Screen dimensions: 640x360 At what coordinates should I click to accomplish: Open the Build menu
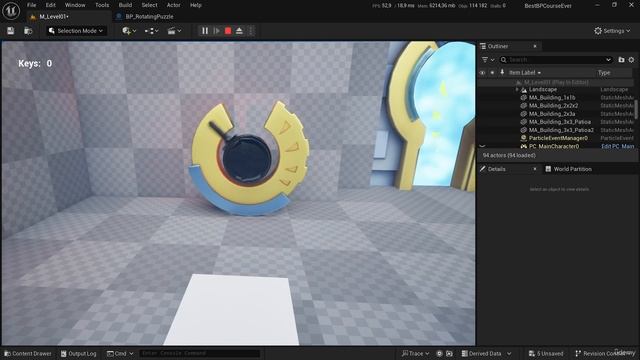[x=125, y=5]
